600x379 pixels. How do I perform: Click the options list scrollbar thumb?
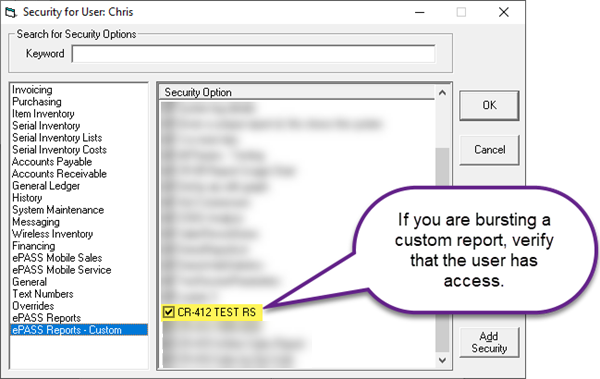[x=442, y=250]
